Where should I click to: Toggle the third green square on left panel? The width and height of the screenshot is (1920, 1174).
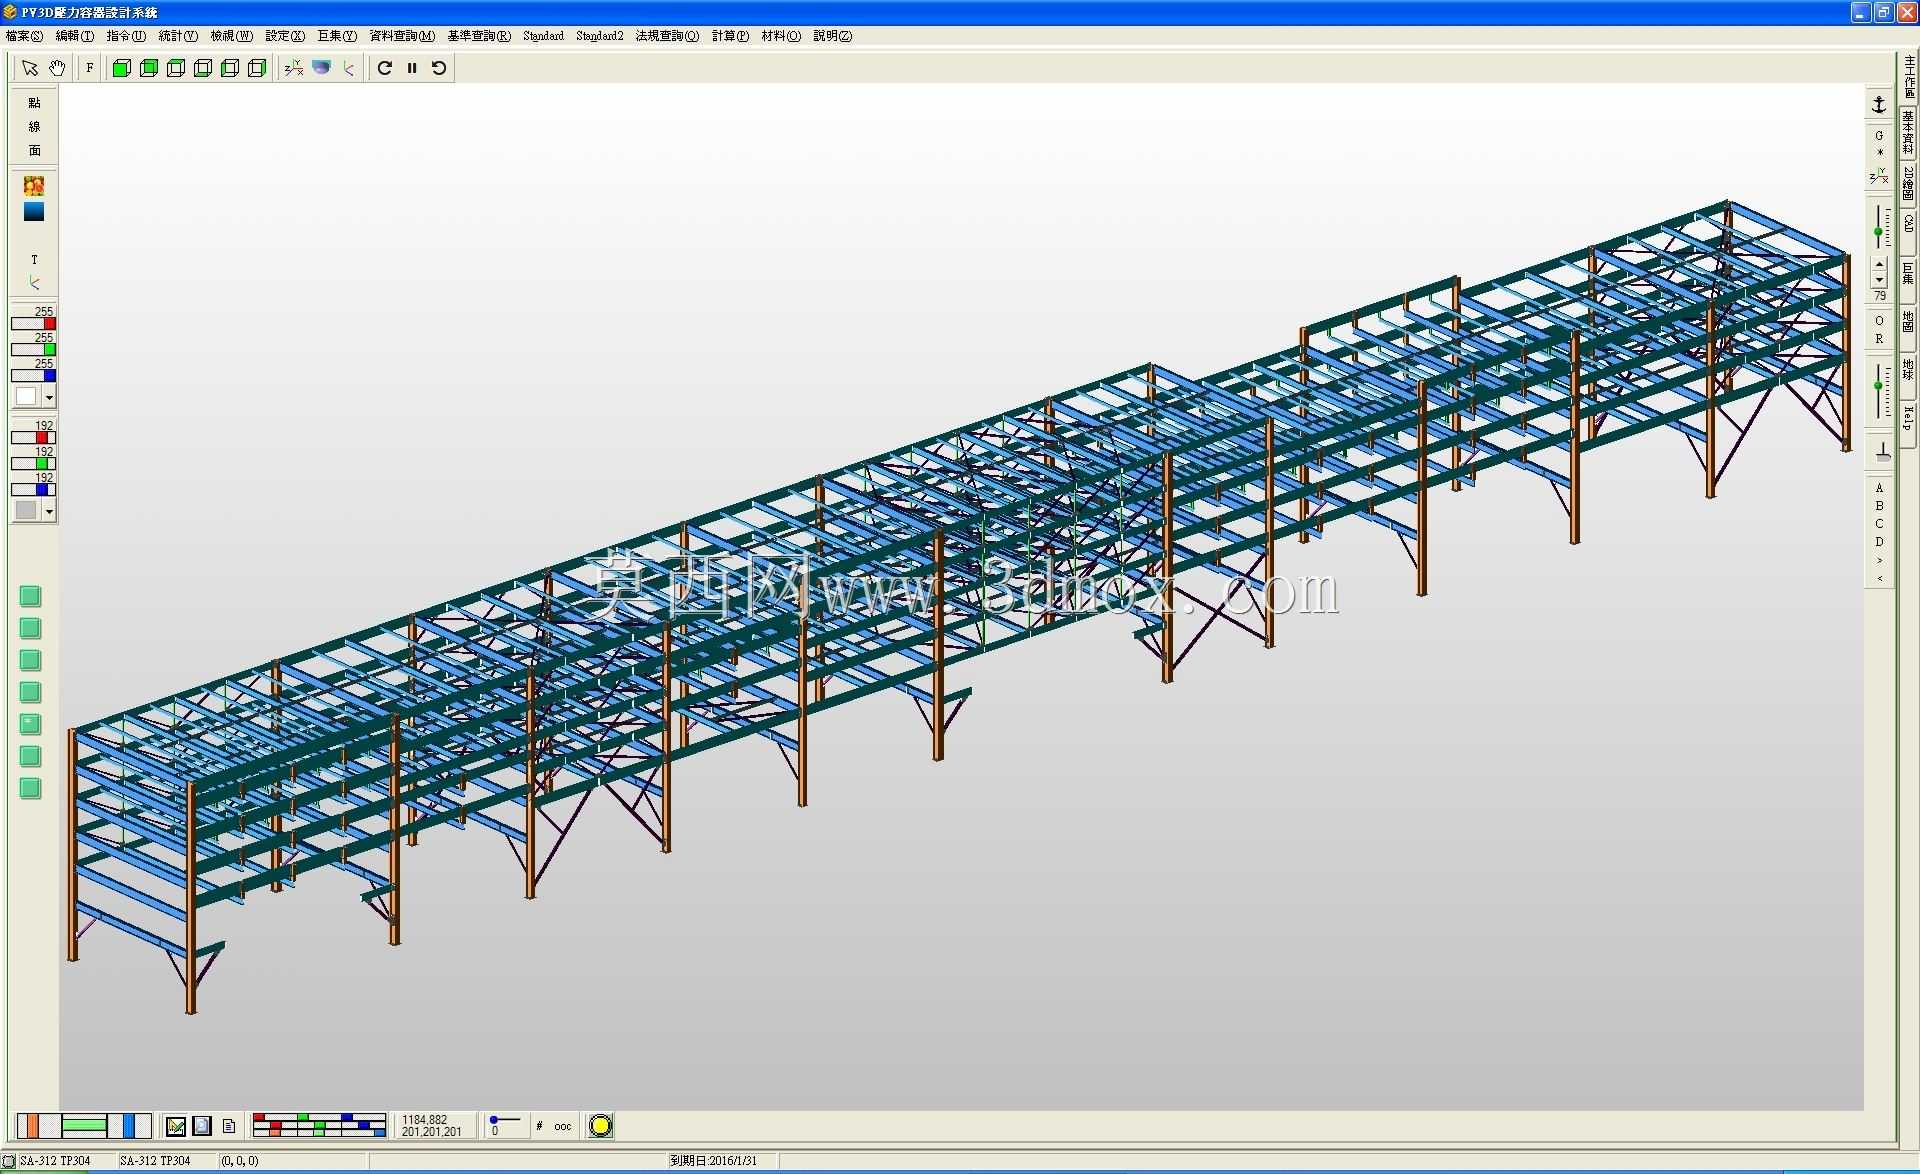tap(30, 660)
